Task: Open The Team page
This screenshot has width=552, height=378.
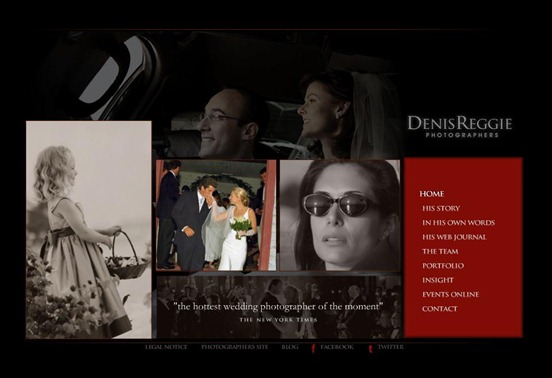Action: pyautogui.click(x=440, y=252)
